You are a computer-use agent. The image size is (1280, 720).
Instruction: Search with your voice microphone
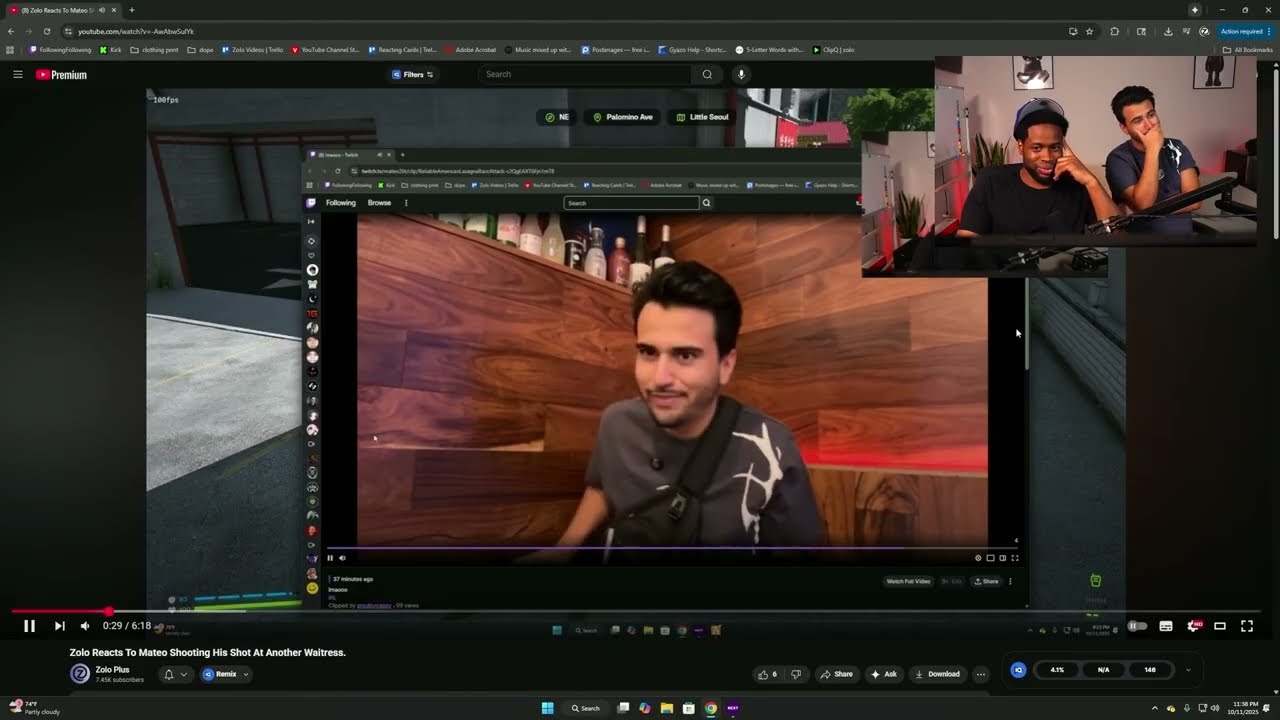click(x=741, y=74)
